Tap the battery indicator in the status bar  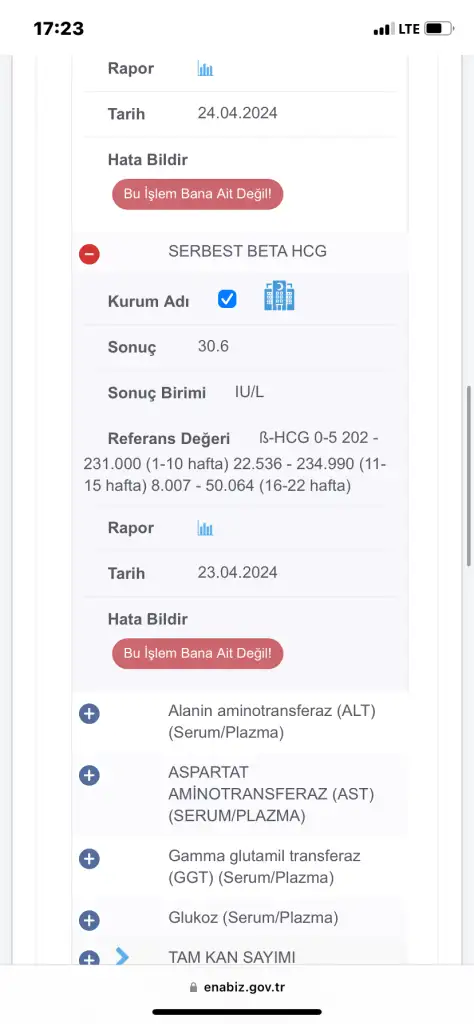[439, 29]
